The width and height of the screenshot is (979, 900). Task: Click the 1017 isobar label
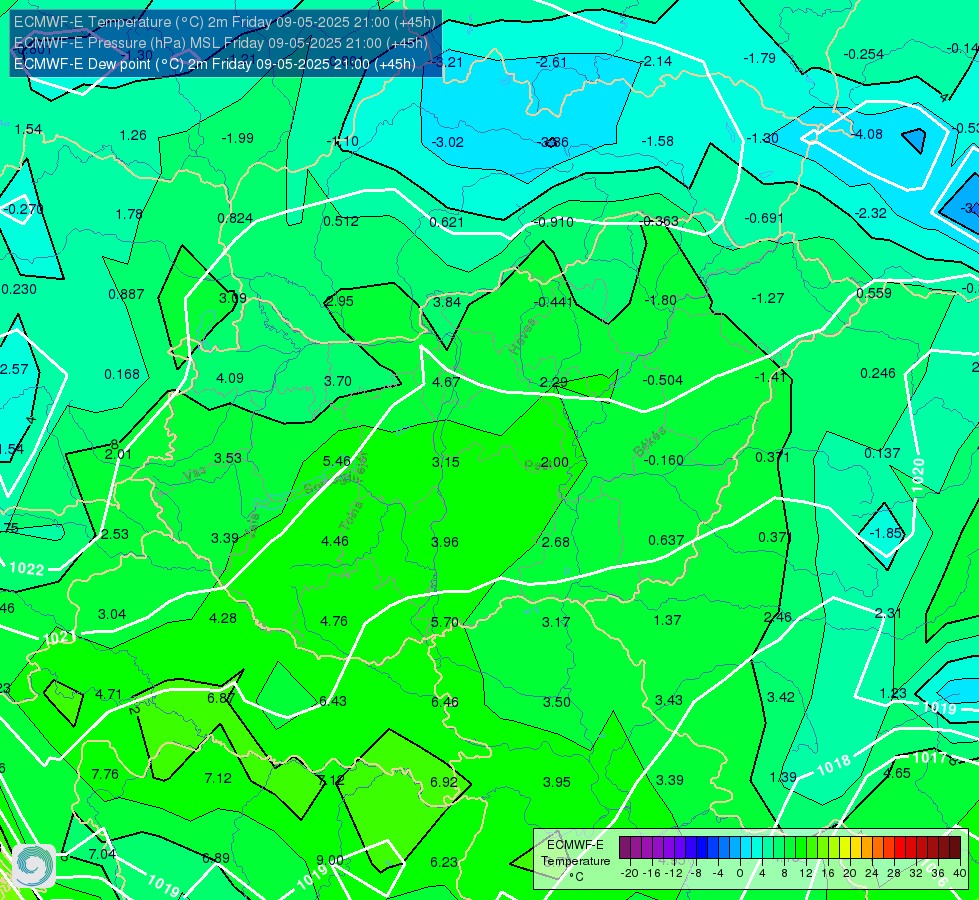930,758
